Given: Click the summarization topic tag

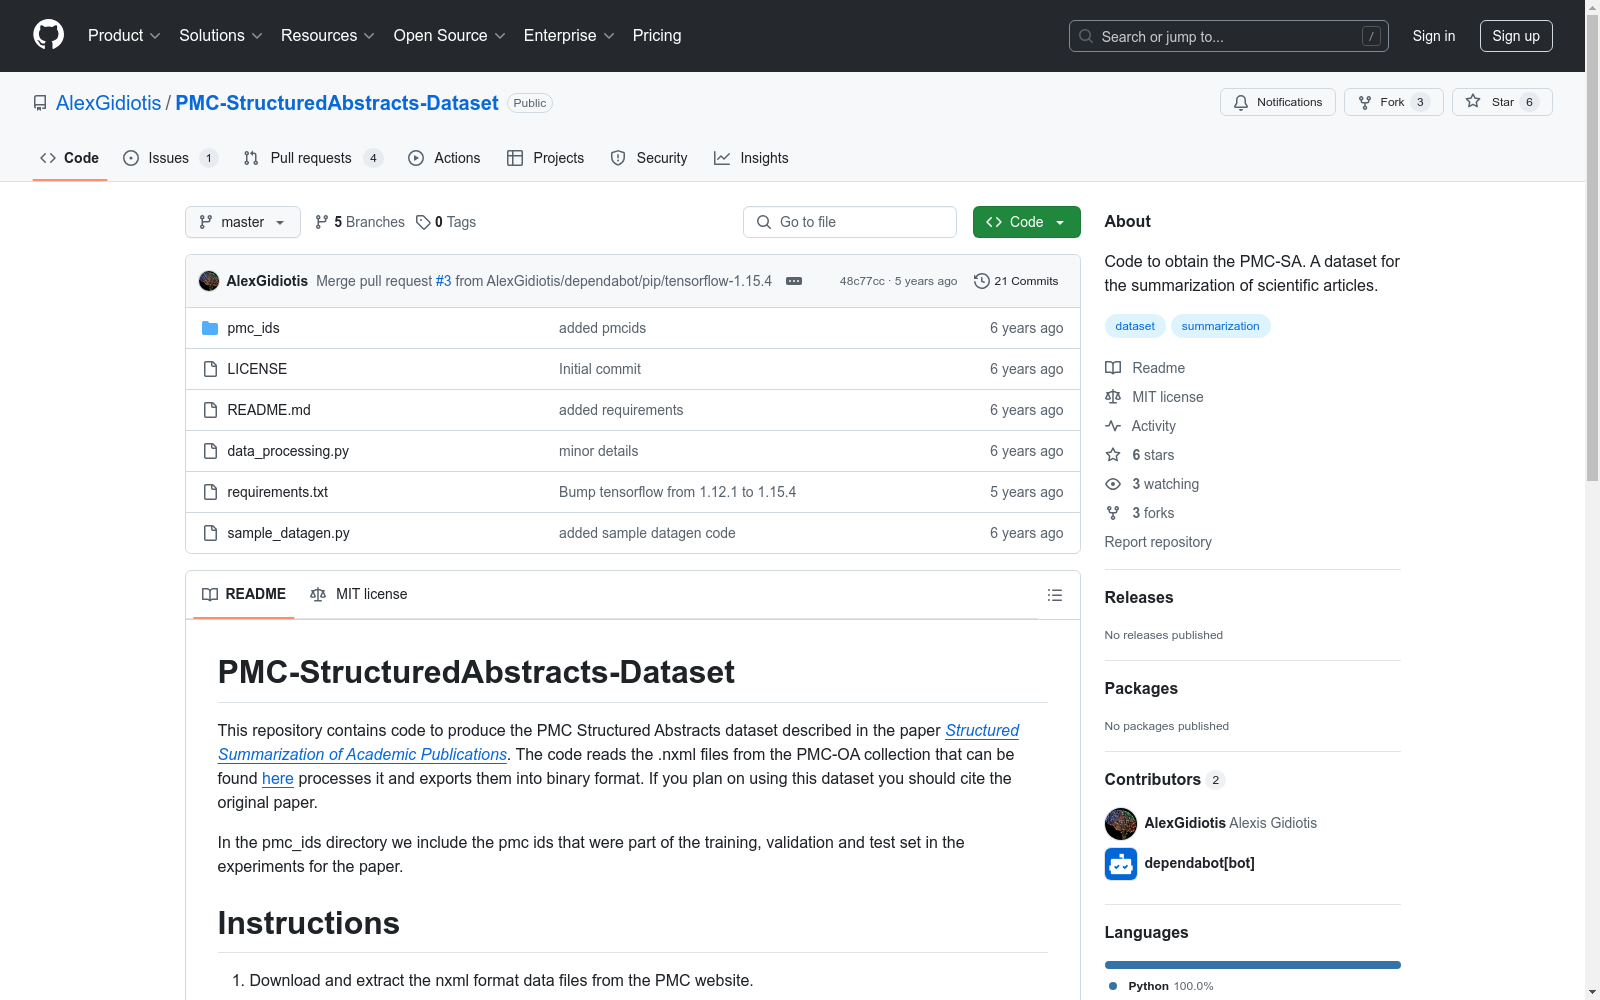Looking at the screenshot, I should 1220,326.
